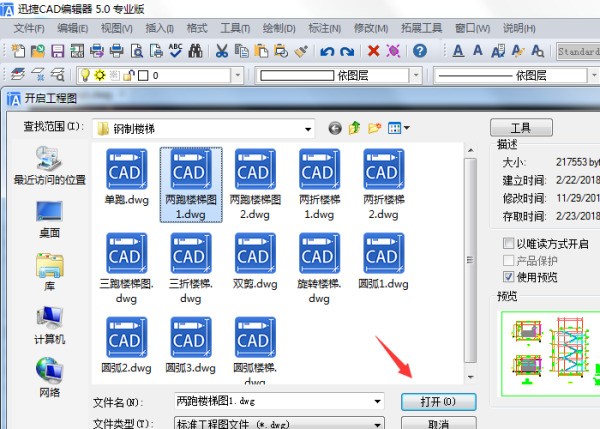Click the layer lightbulb on/off icon

[85, 75]
